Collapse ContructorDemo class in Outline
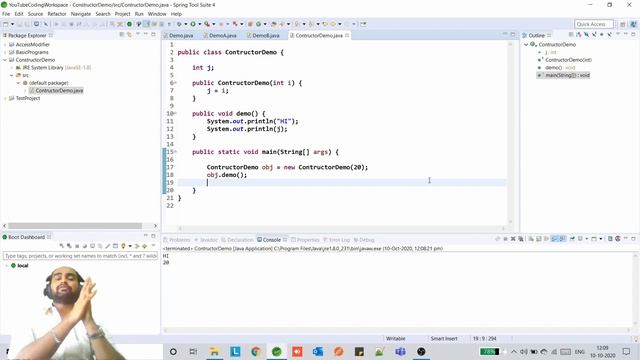The width and height of the screenshot is (640, 360). point(526,44)
